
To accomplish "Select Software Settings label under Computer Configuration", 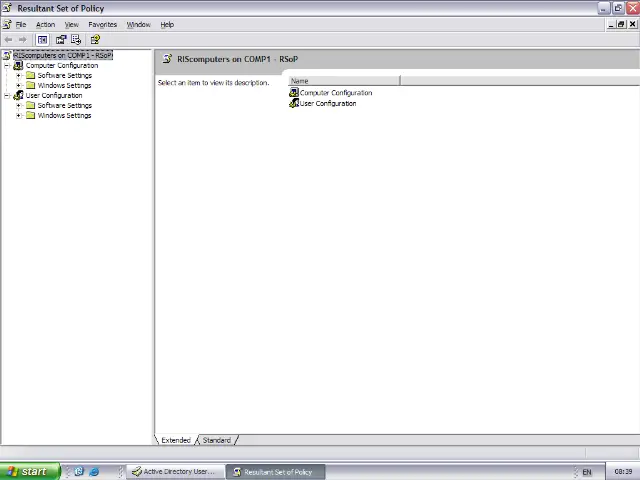I will (x=64, y=76).
